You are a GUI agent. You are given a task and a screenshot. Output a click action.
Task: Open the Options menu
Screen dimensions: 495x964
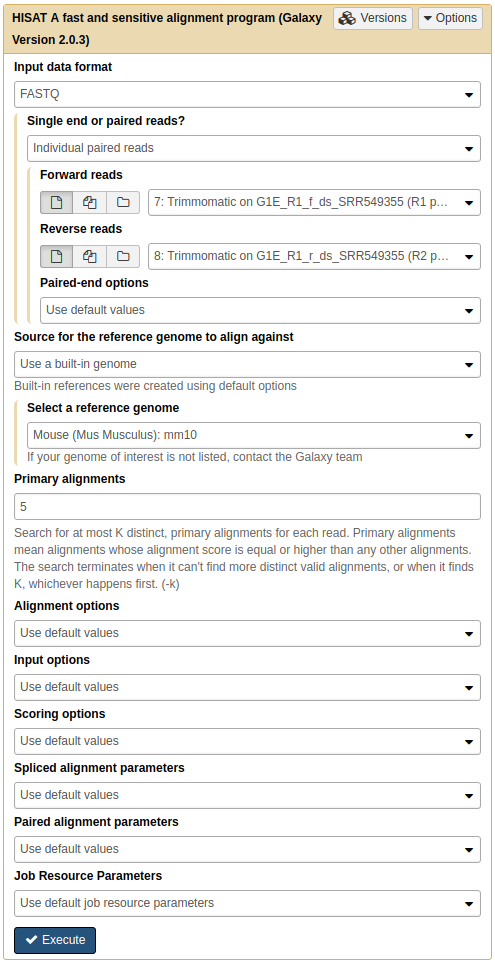tap(450, 18)
